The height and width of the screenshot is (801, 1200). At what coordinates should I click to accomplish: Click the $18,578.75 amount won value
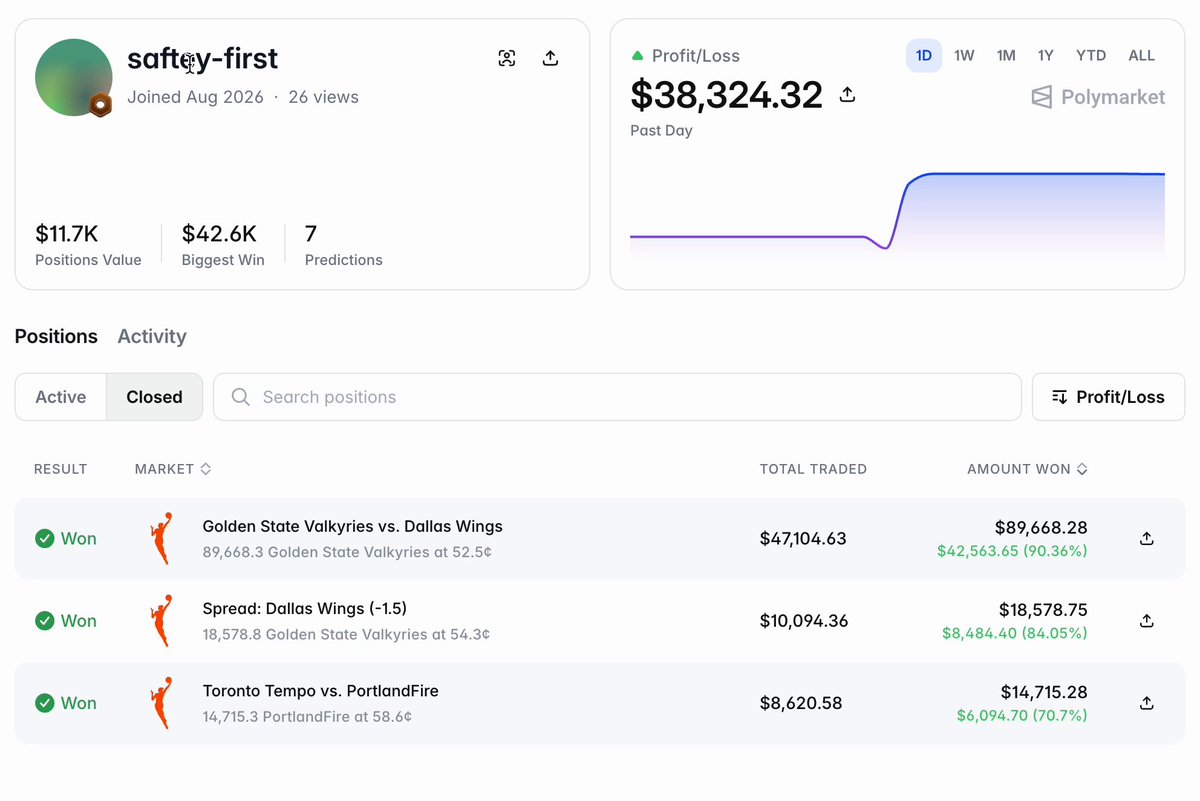click(x=1043, y=610)
